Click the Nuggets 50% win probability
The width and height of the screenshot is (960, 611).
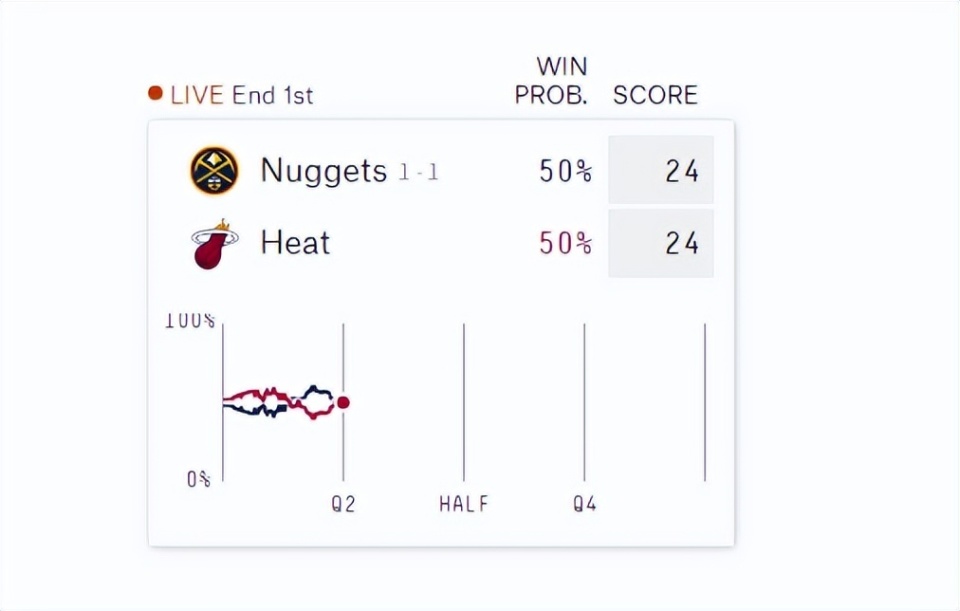point(565,171)
